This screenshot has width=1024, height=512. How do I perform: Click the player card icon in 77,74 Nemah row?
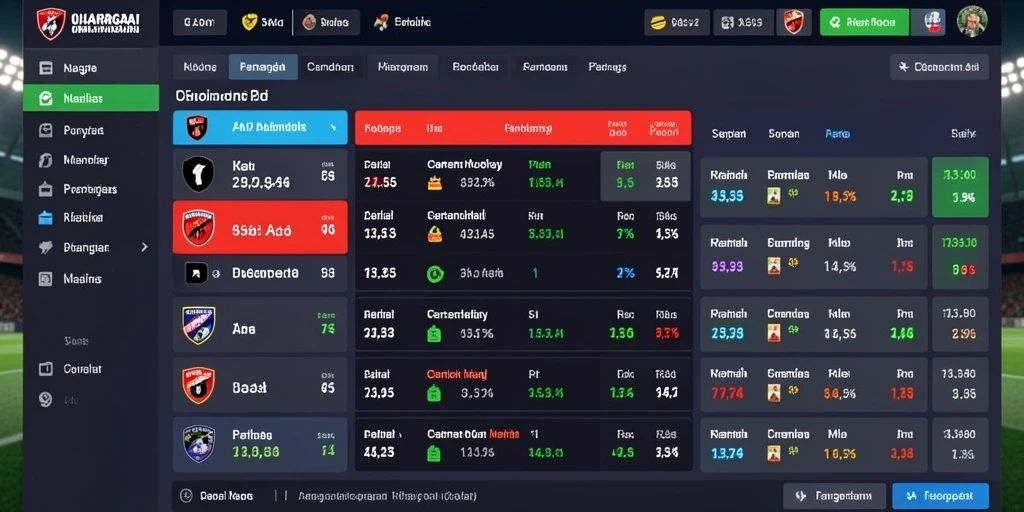(x=774, y=392)
